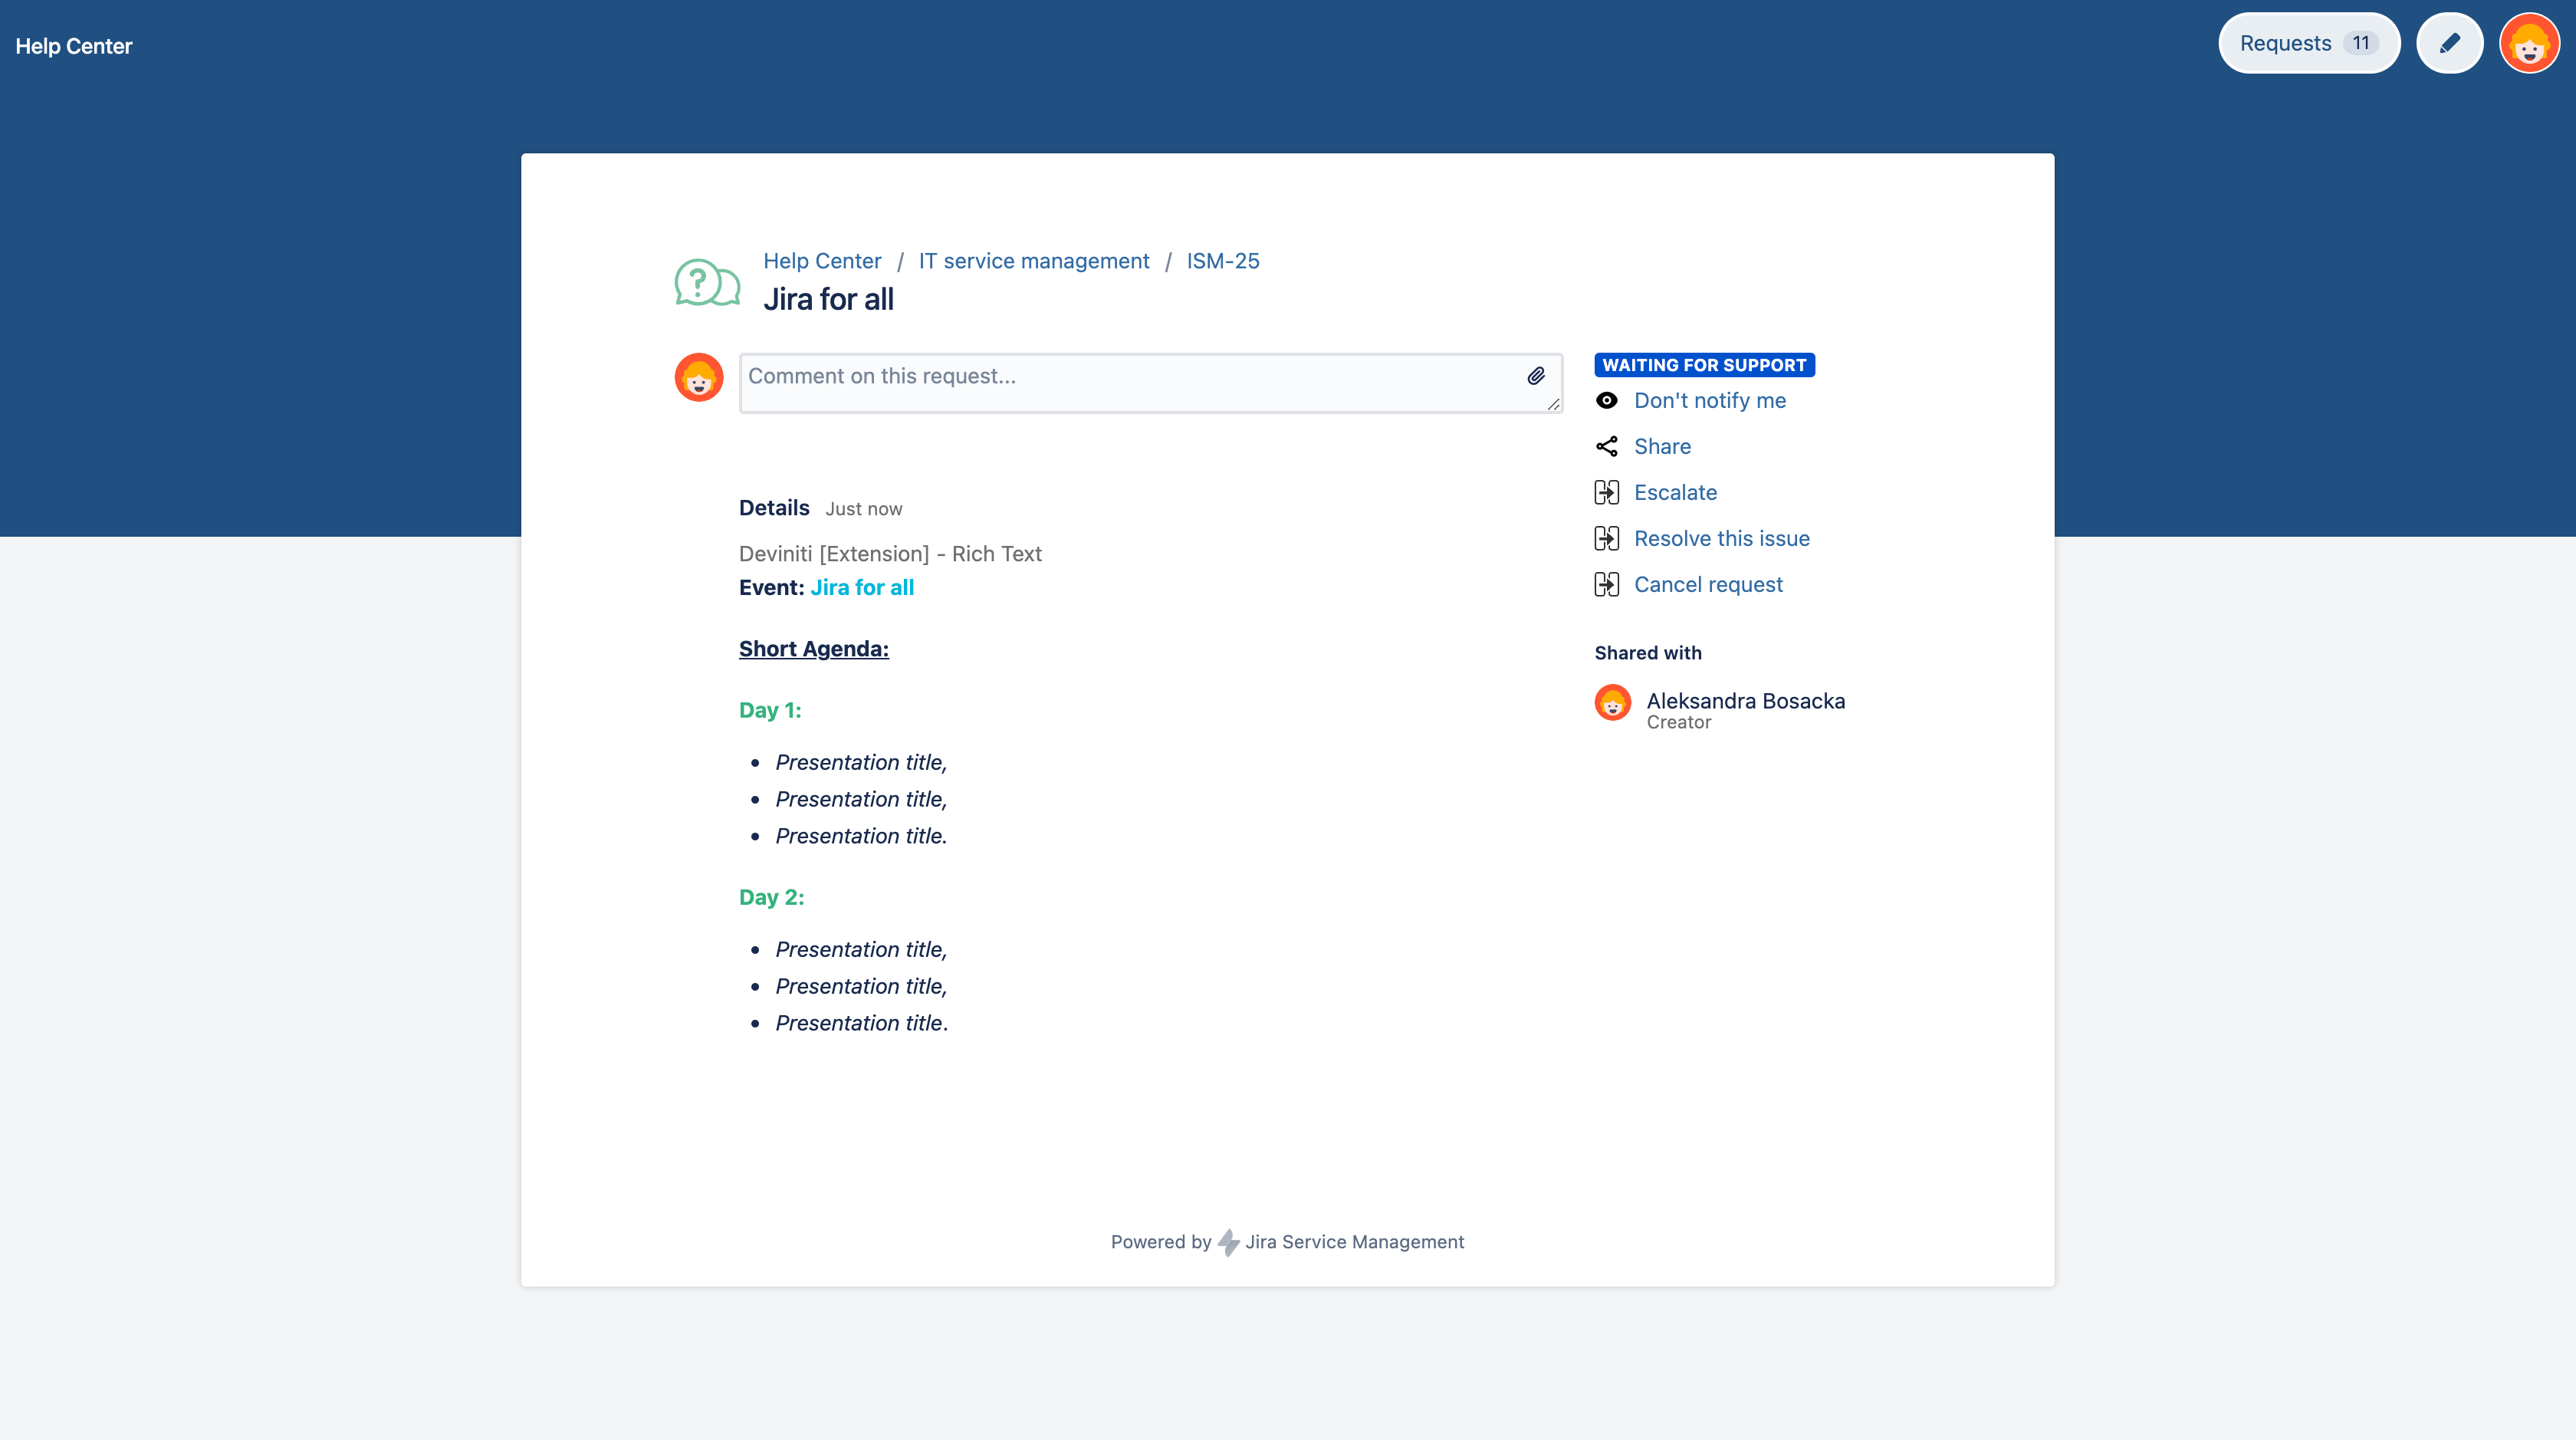Click the Escalate transition icon
The height and width of the screenshot is (1440, 2576).
tap(1606, 492)
